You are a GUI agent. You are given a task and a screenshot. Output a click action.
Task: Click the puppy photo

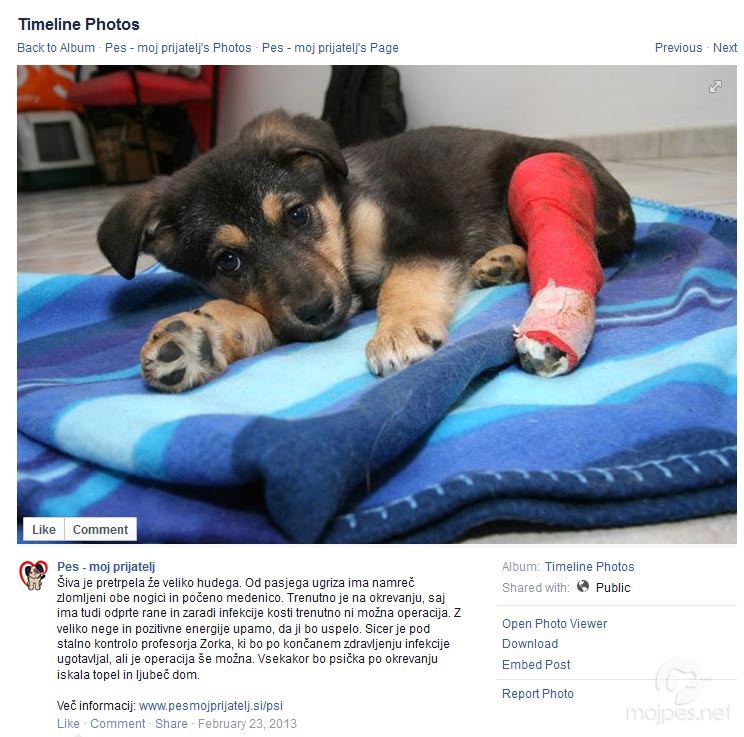tap(377, 304)
